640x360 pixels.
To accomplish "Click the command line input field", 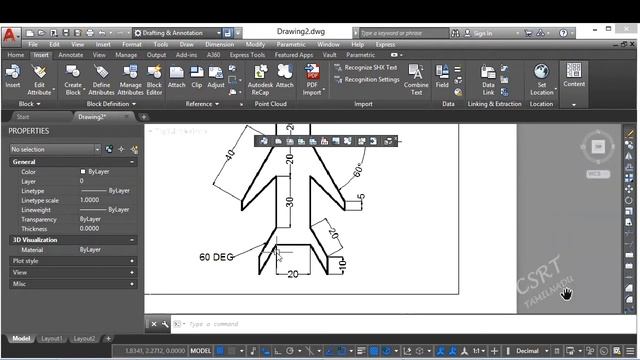I will coord(402,324).
